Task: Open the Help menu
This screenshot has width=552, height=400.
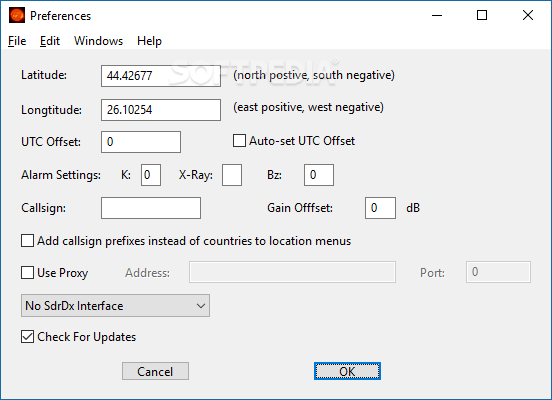Action: coord(149,41)
